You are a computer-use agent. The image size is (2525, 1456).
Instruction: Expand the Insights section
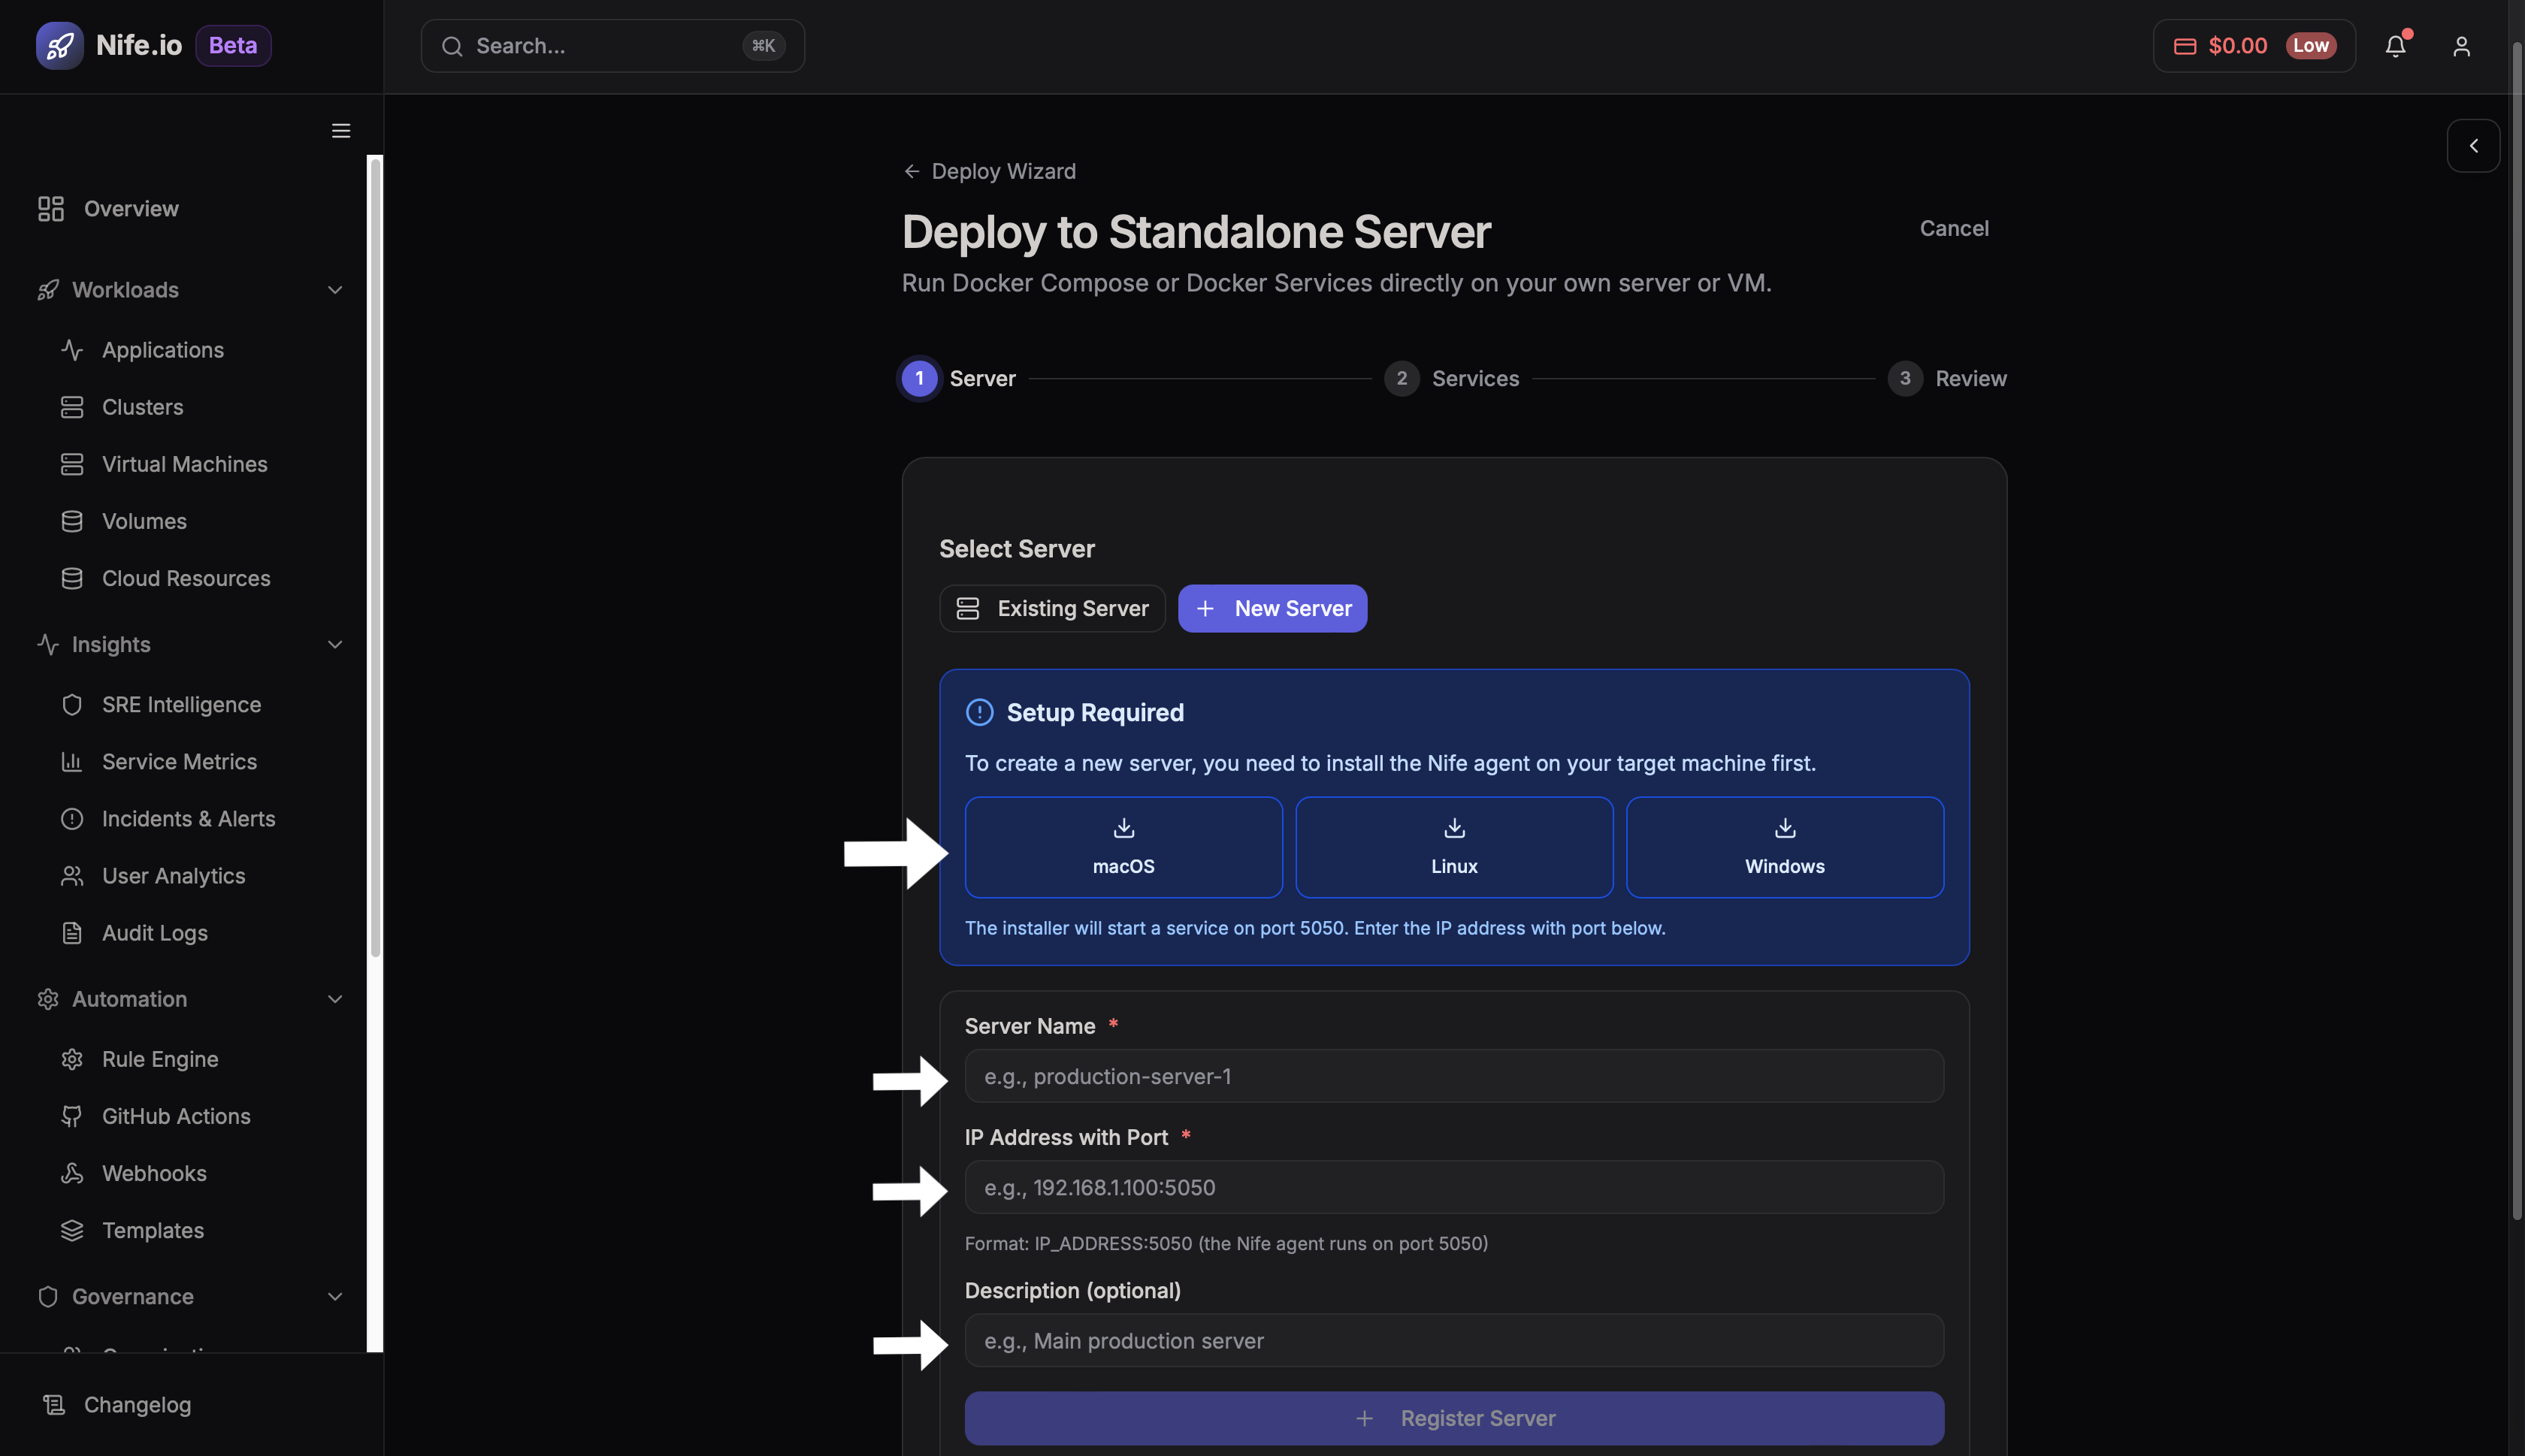pyautogui.click(x=335, y=644)
